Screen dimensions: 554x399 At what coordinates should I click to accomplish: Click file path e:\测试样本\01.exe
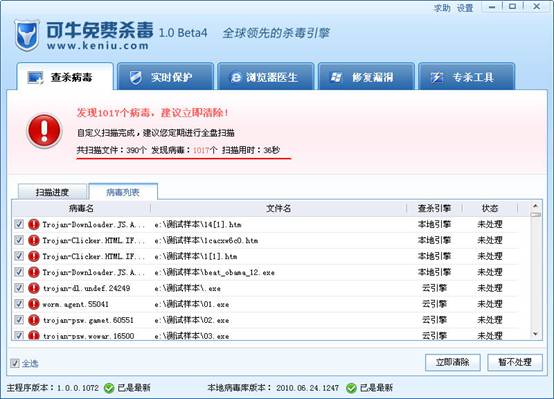click(x=191, y=304)
